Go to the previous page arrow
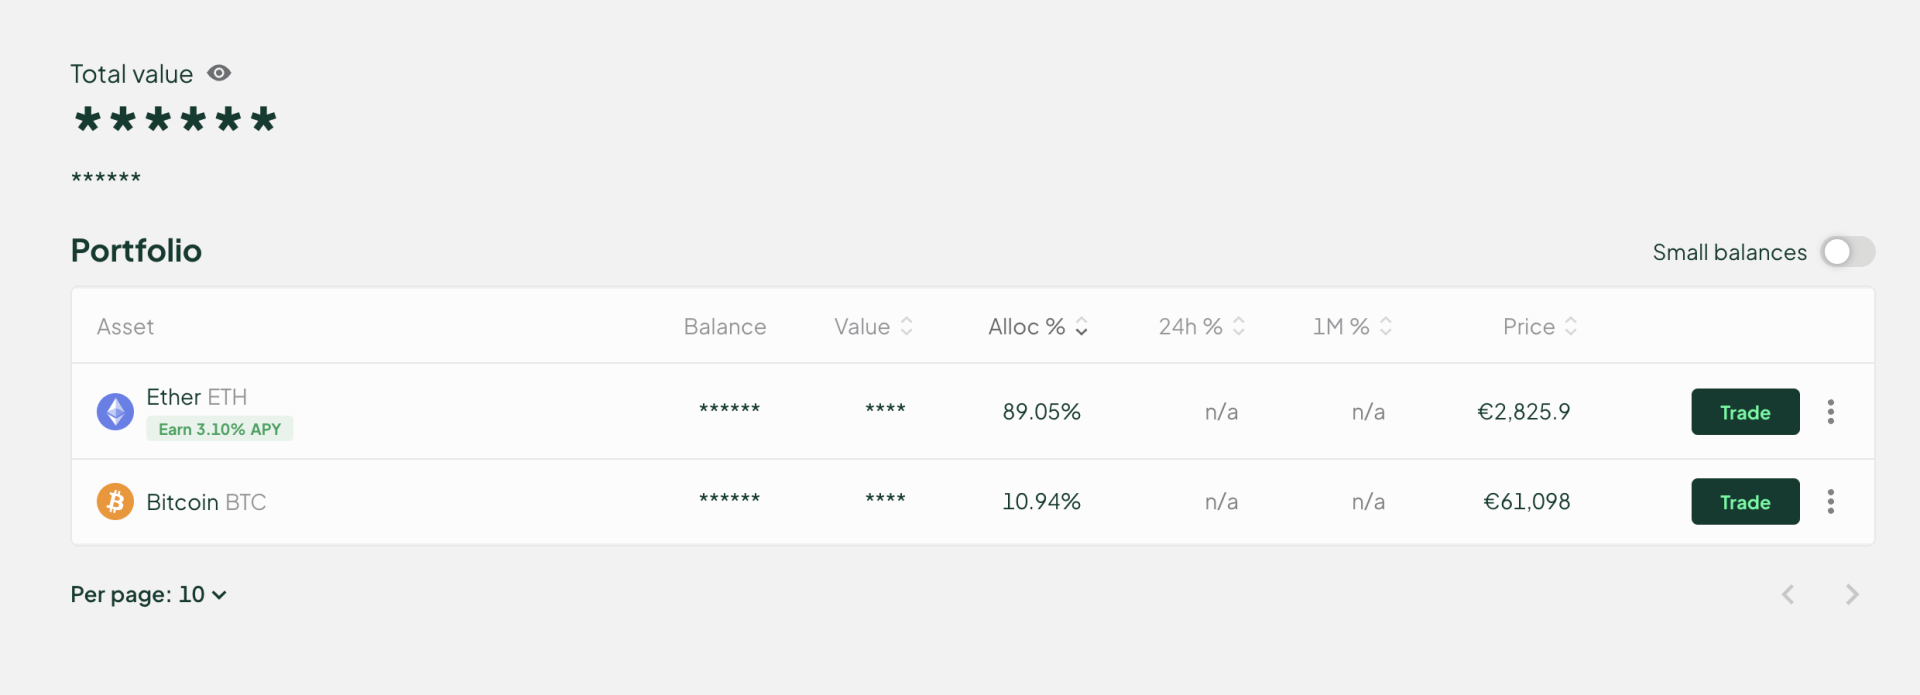 [x=1788, y=594]
